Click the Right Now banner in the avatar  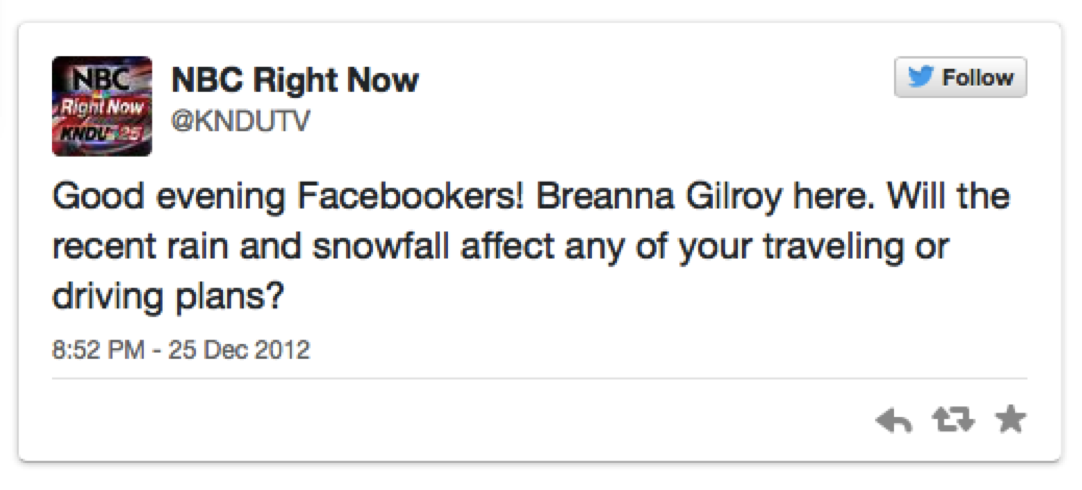coord(100,106)
